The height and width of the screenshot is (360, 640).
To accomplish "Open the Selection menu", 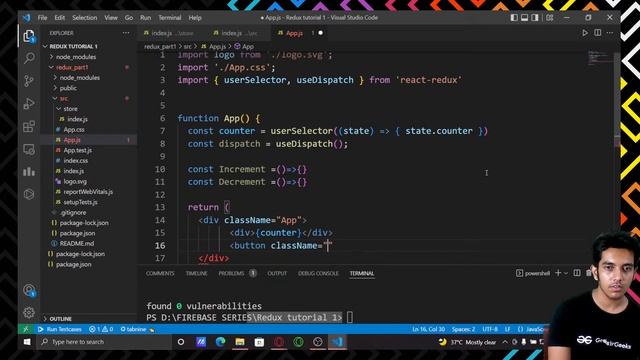I will coord(85,18).
